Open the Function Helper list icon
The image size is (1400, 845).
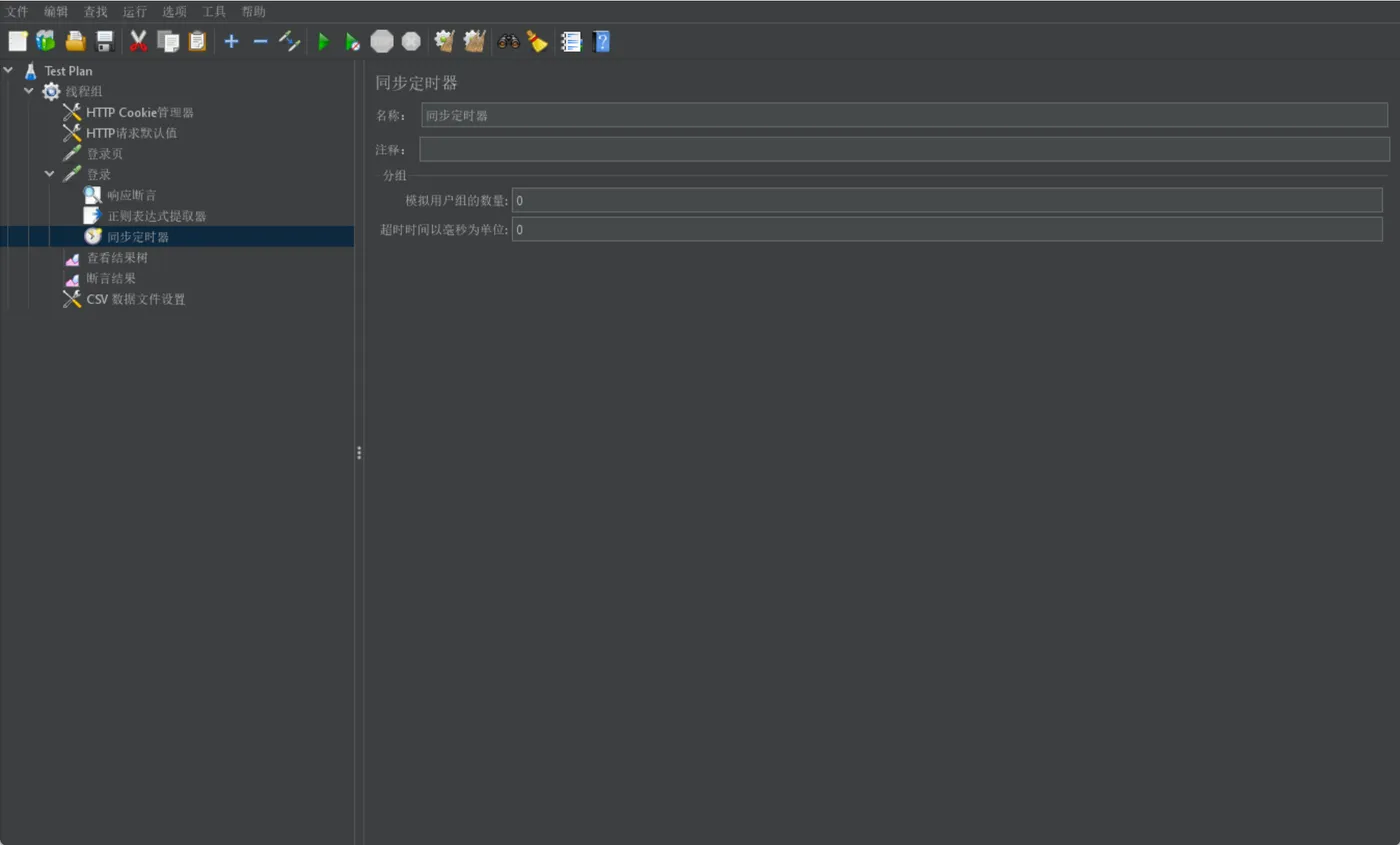click(571, 41)
